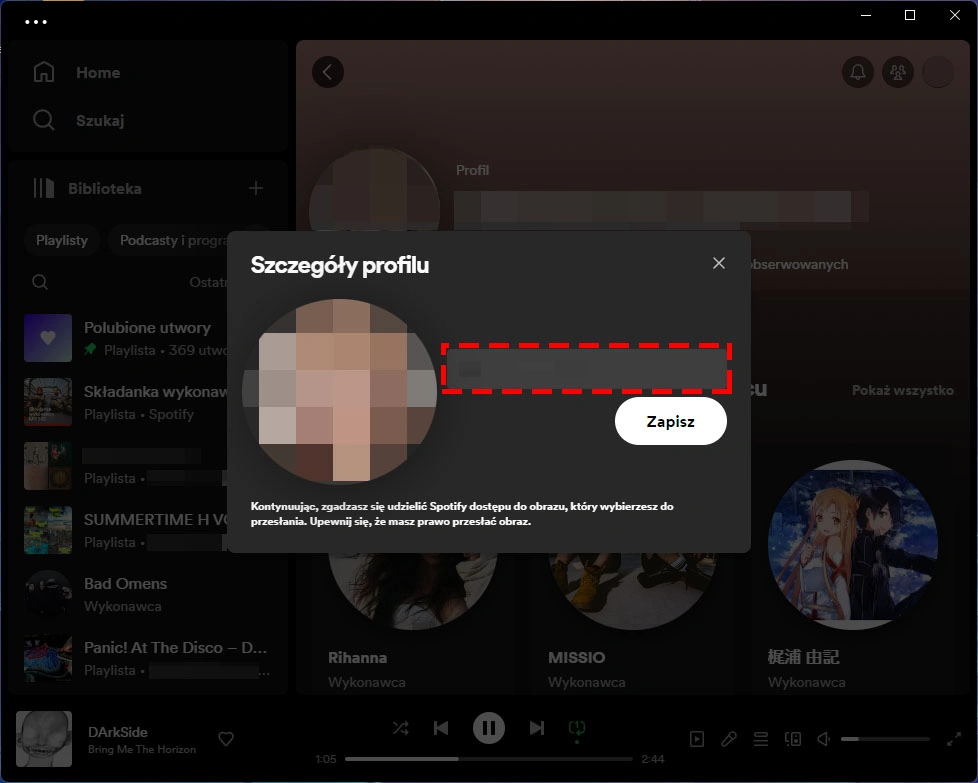The width and height of the screenshot is (978, 783).
Task: Open the friends activity icon
Action: pyautogui.click(x=898, y=72)
